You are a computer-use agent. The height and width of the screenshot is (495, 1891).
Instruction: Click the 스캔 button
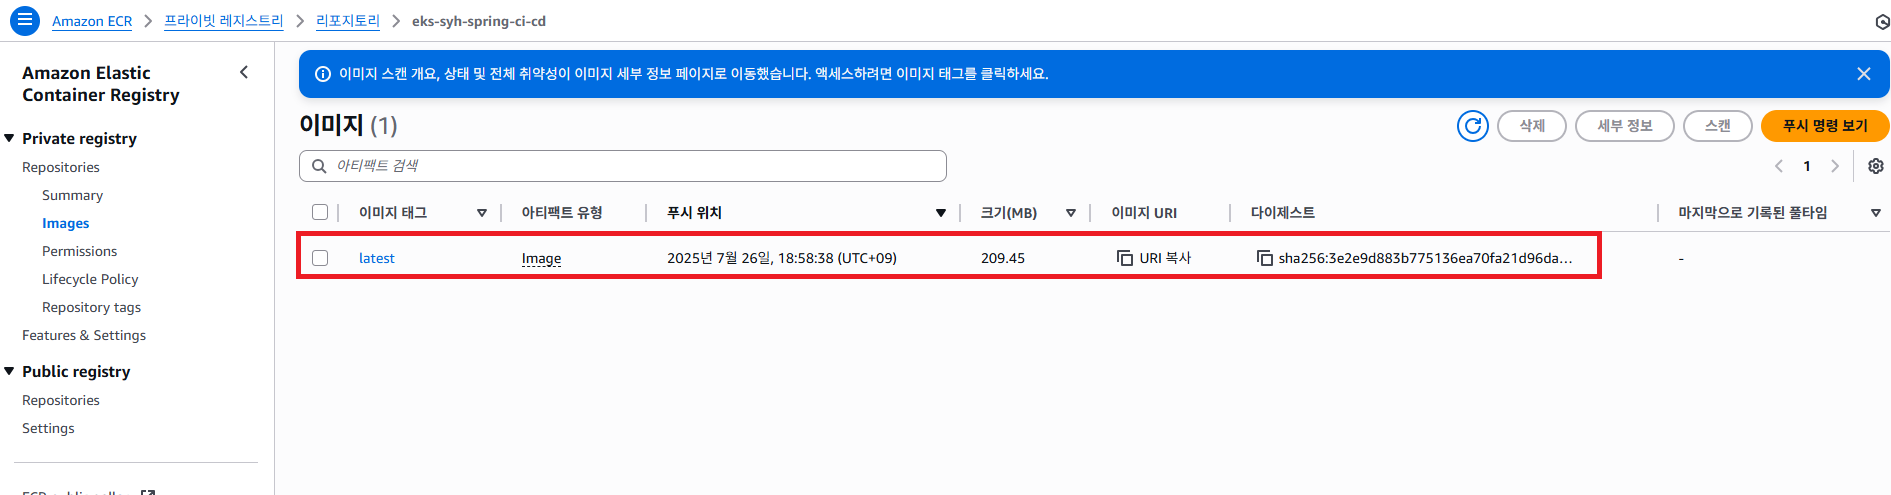pos(1718,126)
